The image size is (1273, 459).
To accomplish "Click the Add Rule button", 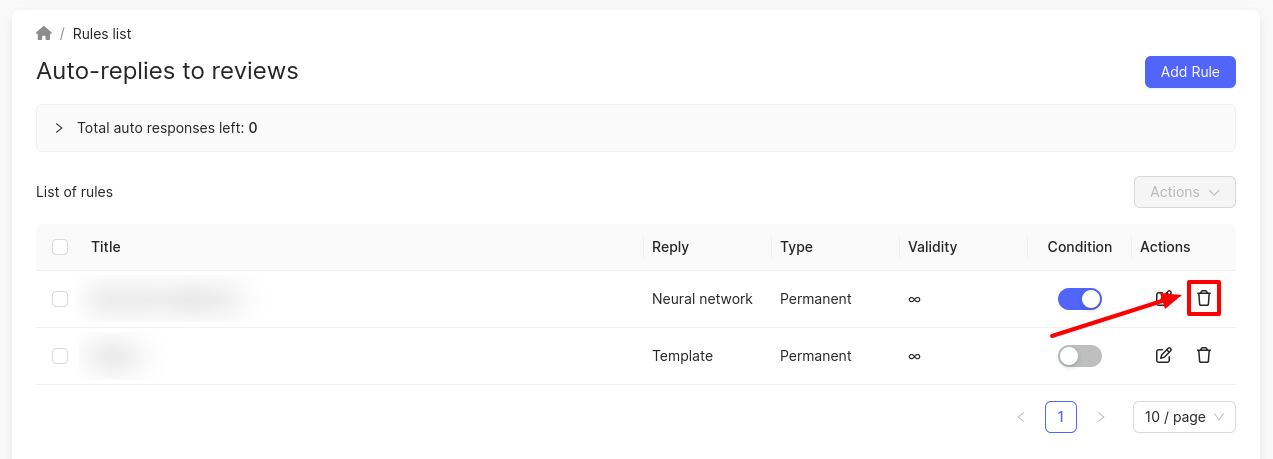I will [1189, 72].
